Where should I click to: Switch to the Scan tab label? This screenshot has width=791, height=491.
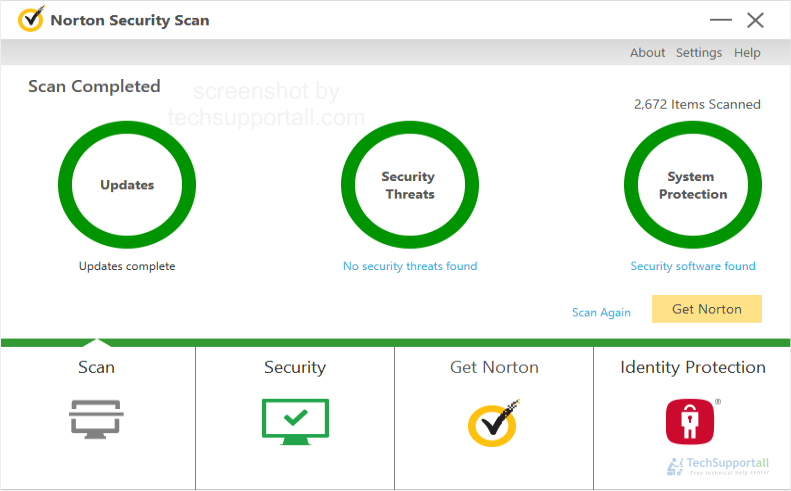pyautogui.click(x=96, y=367)
